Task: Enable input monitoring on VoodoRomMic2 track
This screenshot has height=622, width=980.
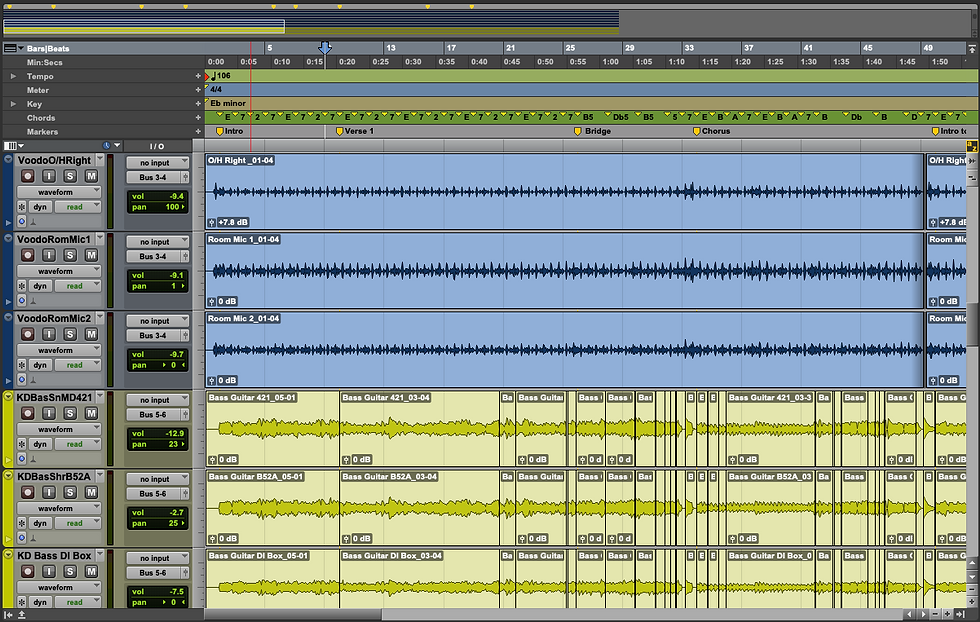Action: tap(49, 334)
